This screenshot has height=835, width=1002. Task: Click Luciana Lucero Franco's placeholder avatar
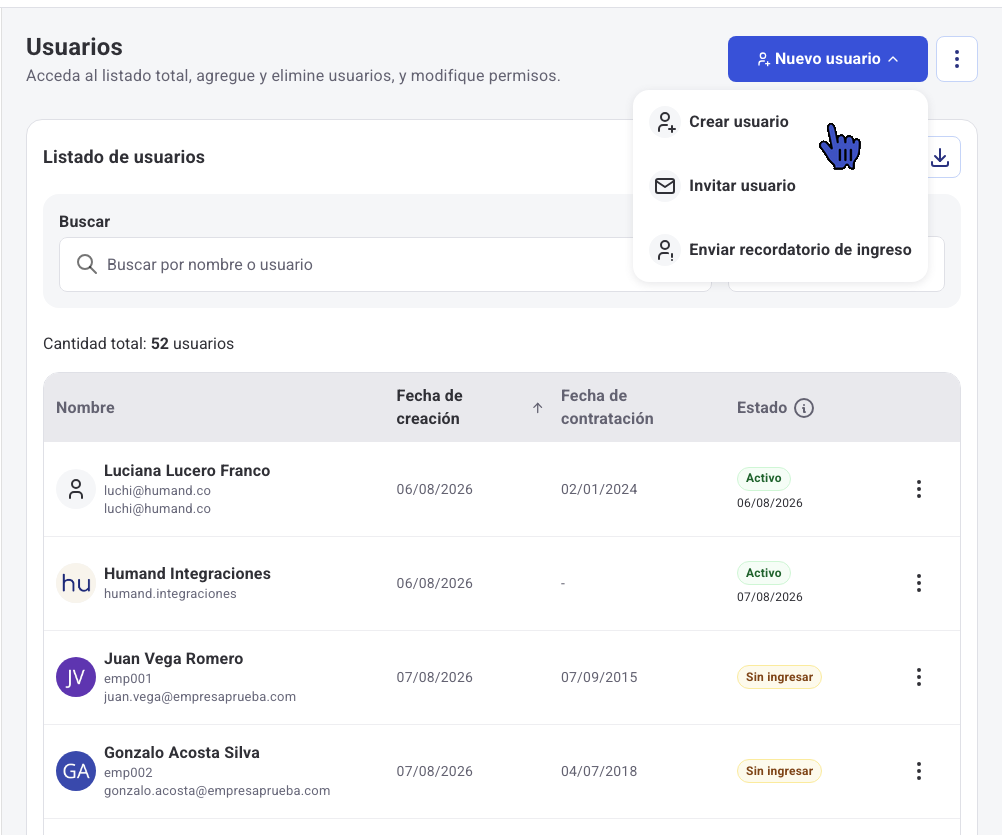[x=76, y=489]
